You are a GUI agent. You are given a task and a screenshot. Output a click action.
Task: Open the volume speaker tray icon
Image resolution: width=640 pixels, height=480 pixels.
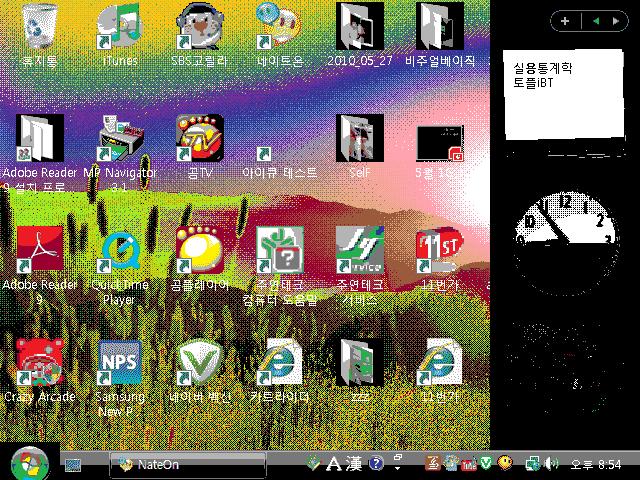coord(551,464)
